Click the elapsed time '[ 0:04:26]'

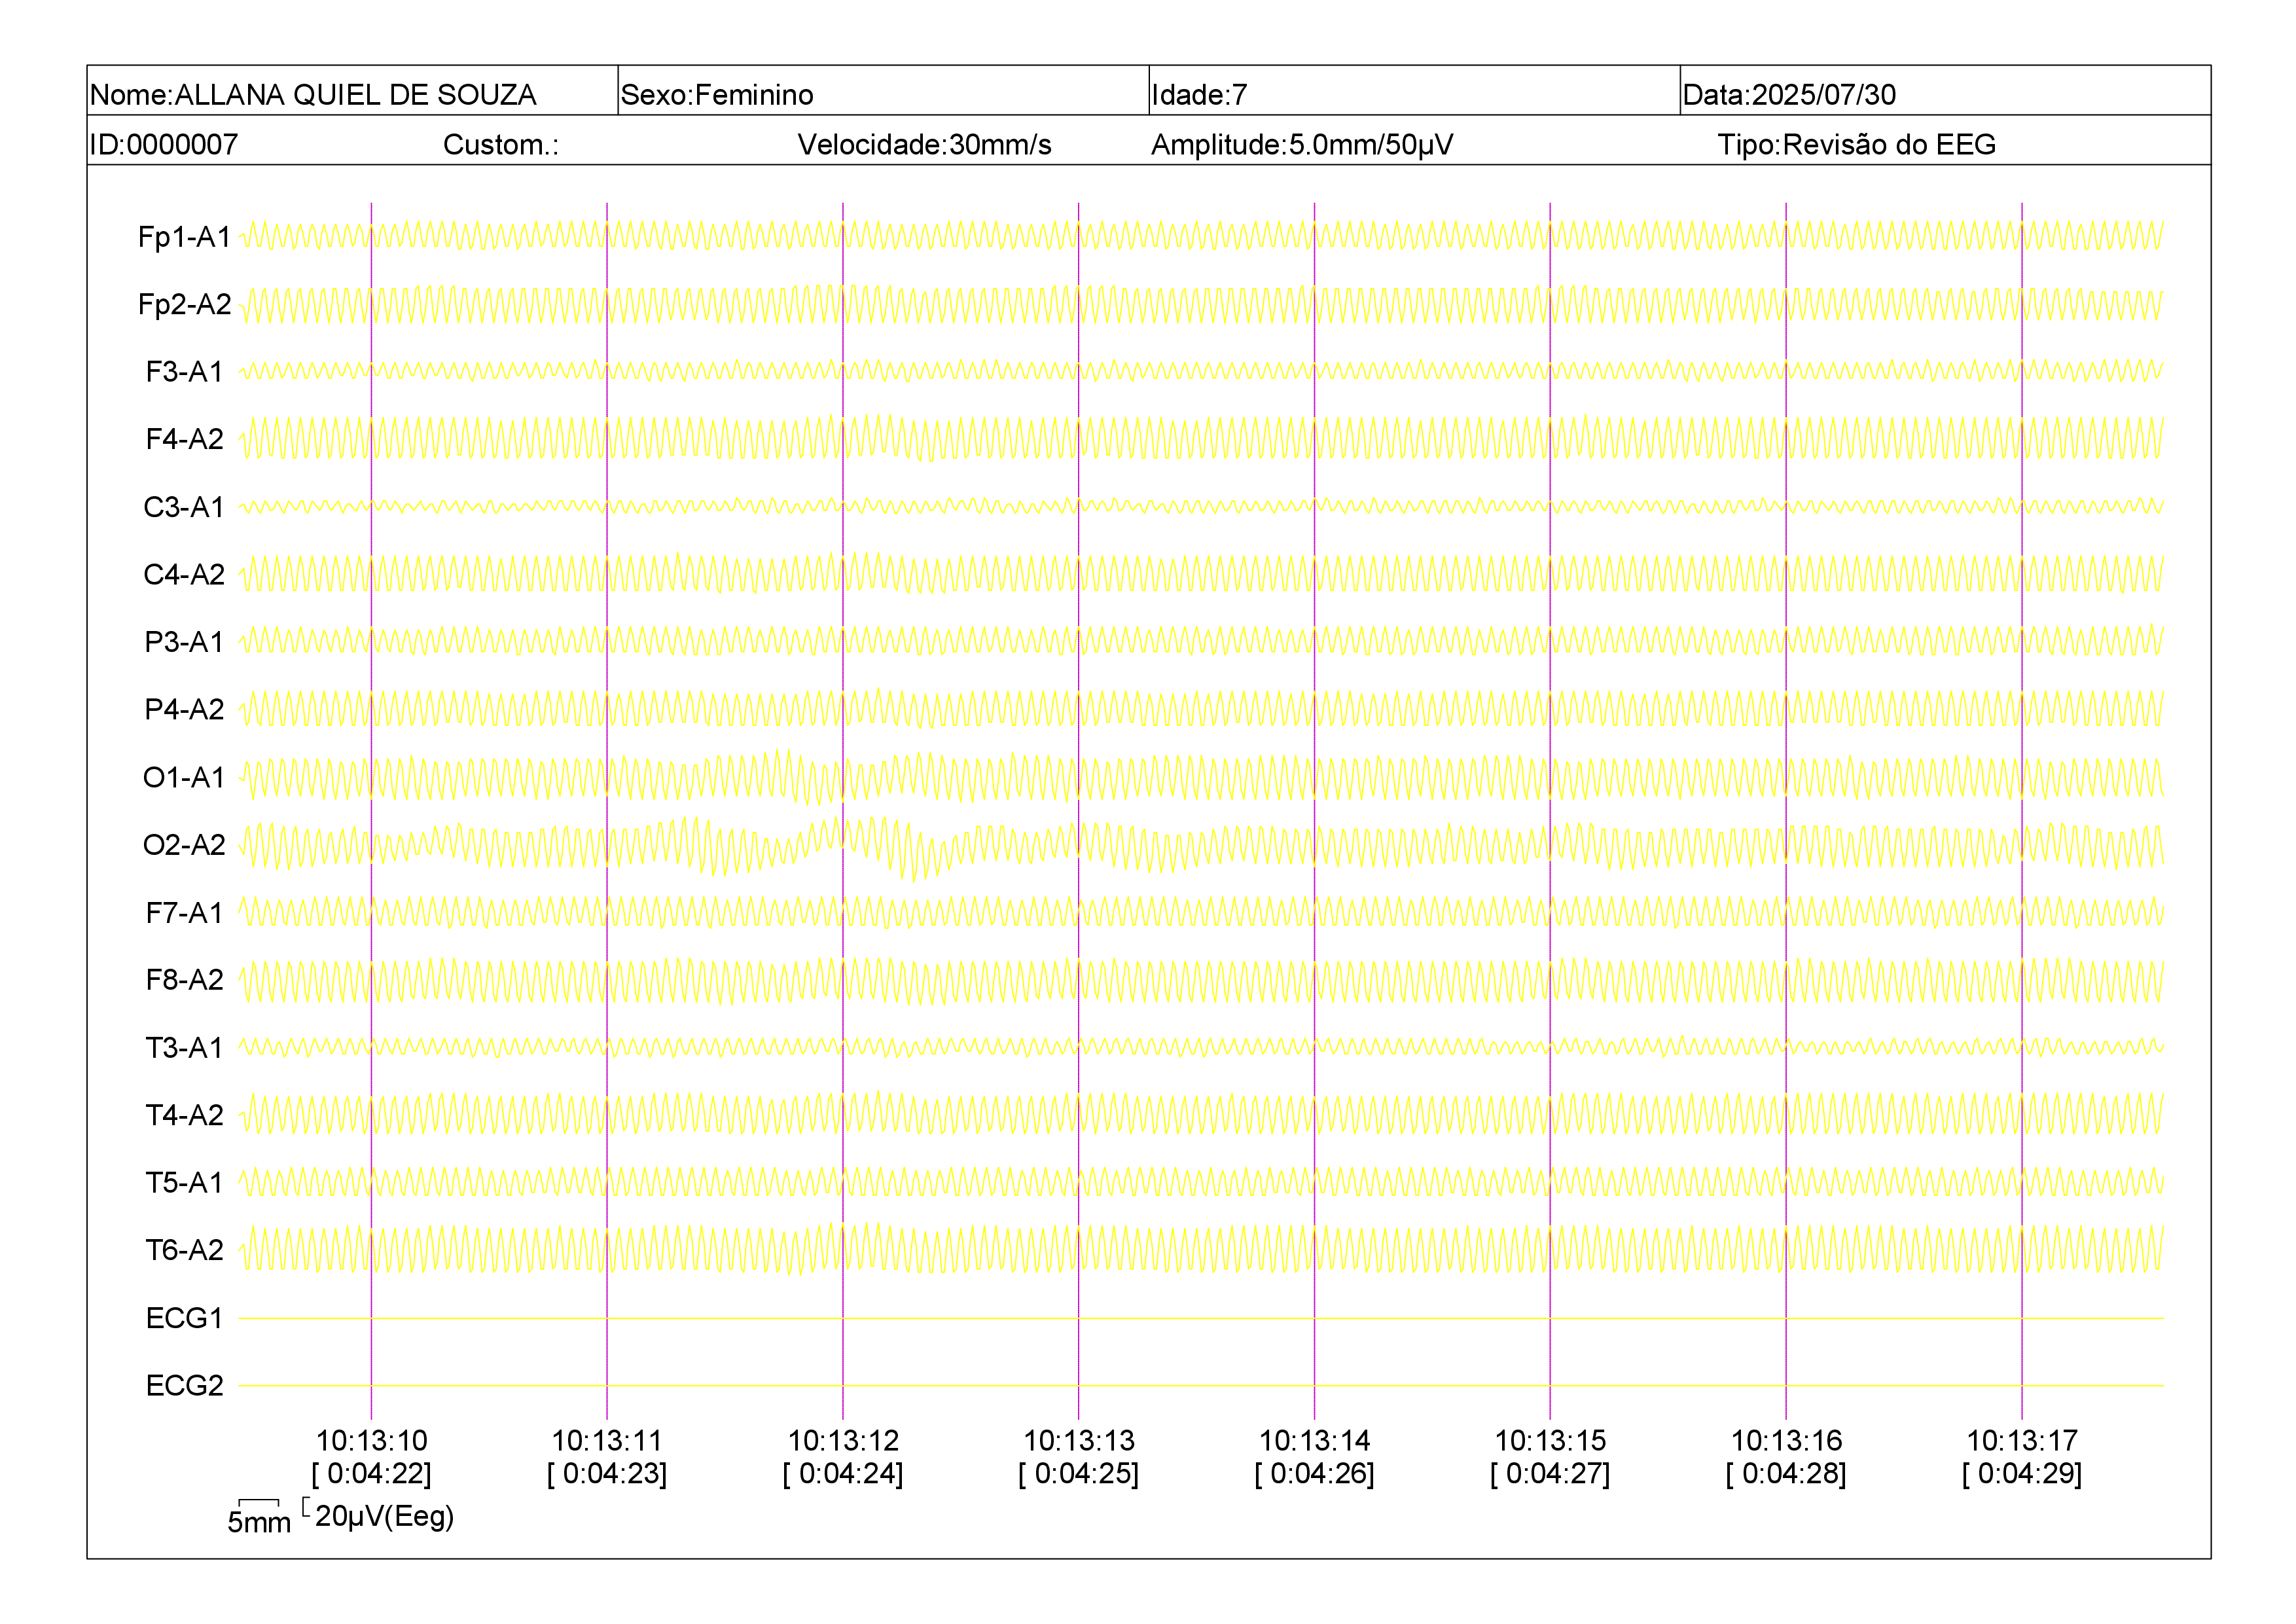pyautogui.click(x=1315, y=1474)
